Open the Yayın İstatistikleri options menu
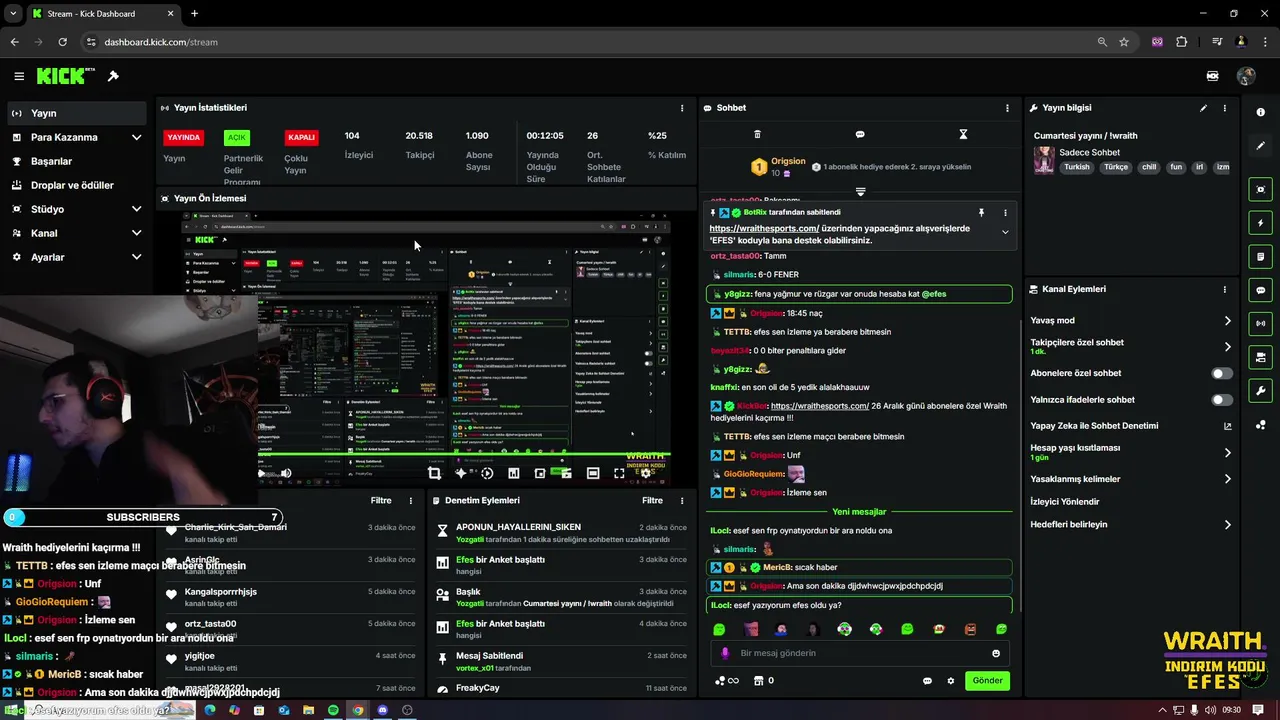The image size is (1280, 720). coord(682,108)
